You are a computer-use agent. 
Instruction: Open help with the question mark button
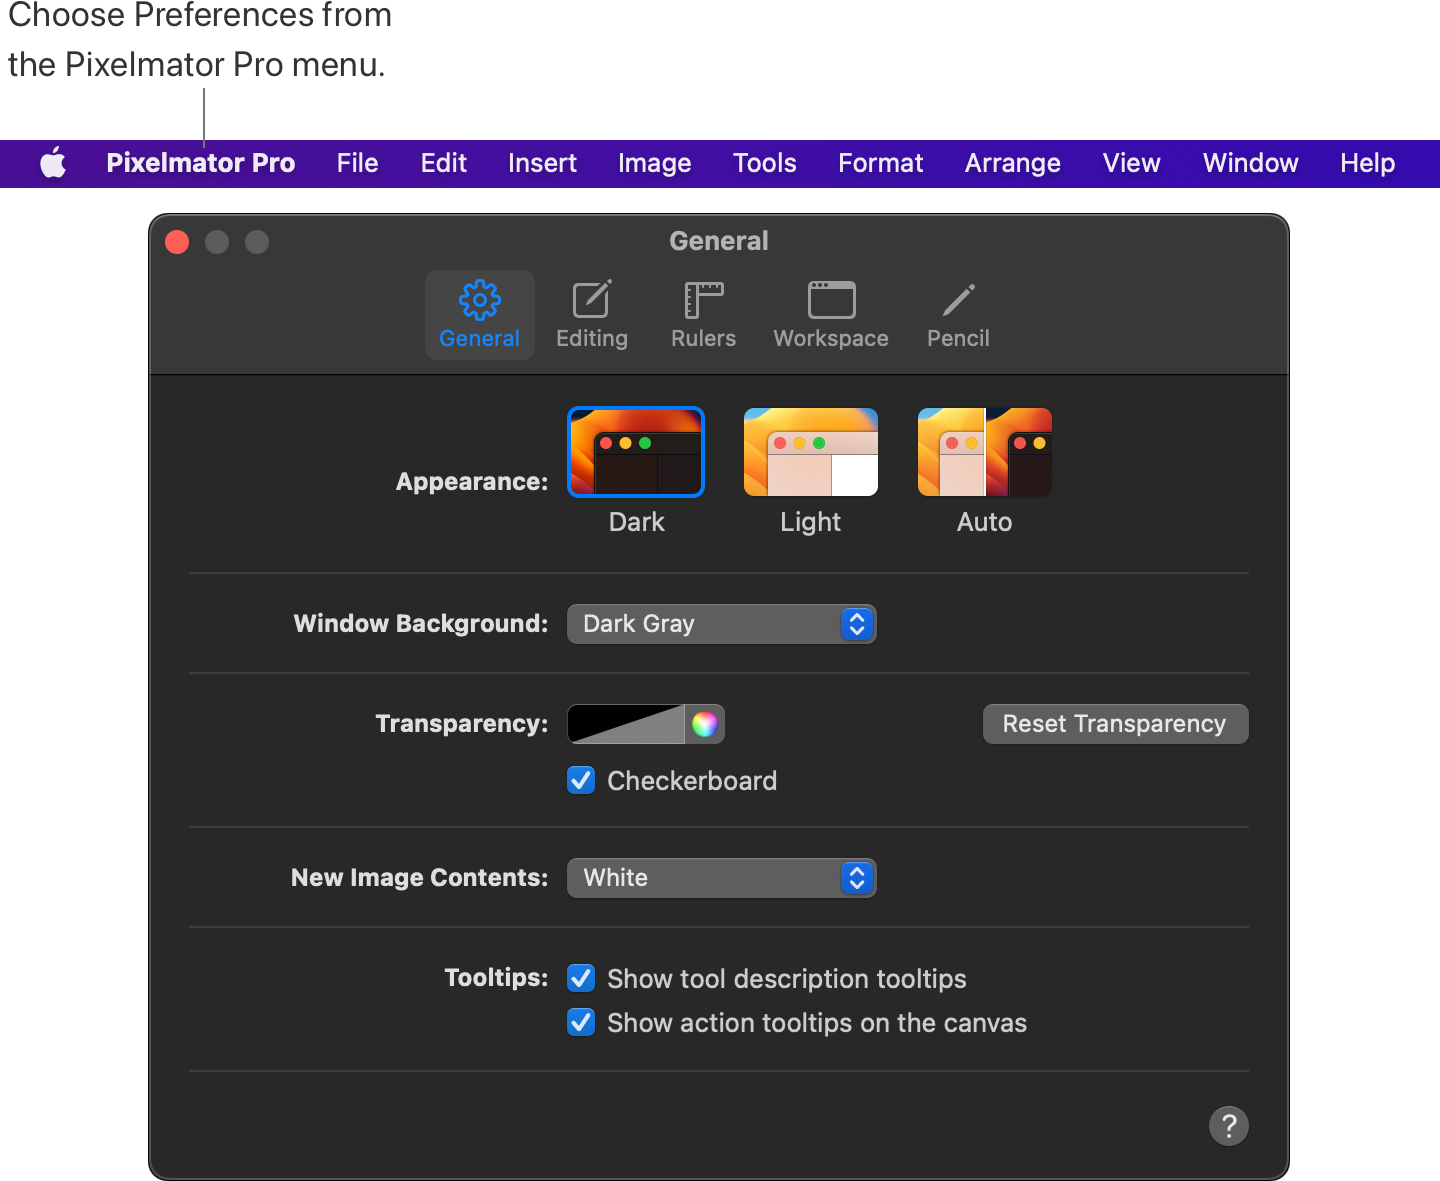[x=1229, y=1126]
